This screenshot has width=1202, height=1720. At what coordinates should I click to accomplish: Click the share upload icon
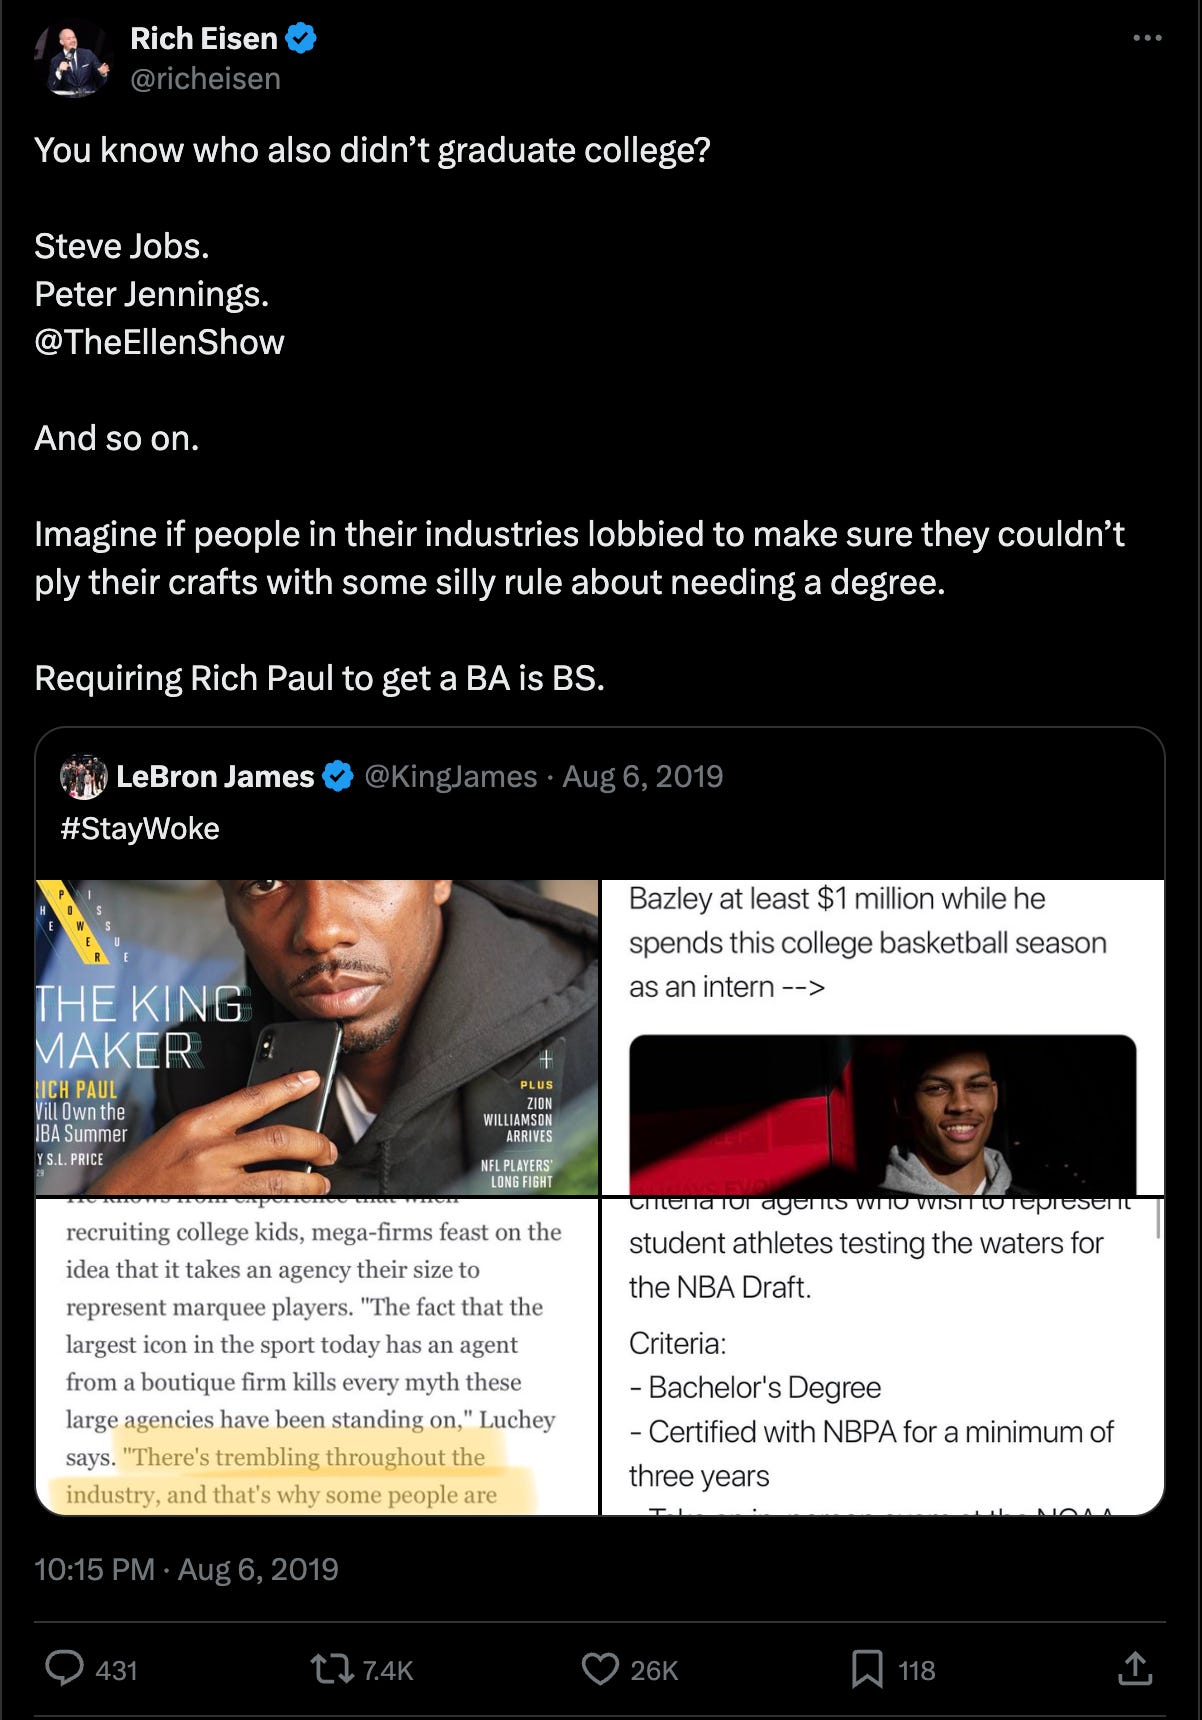(x=1135, y=1668)
